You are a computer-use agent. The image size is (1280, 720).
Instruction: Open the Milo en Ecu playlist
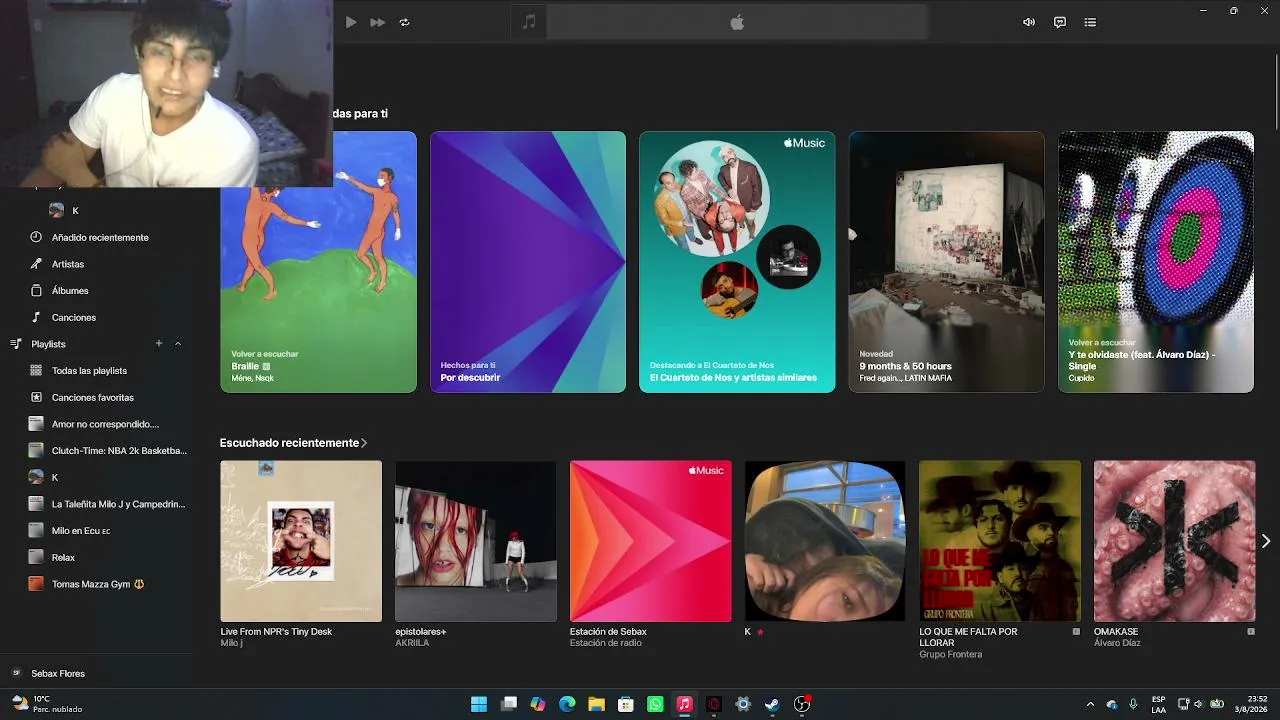(81, 531)
